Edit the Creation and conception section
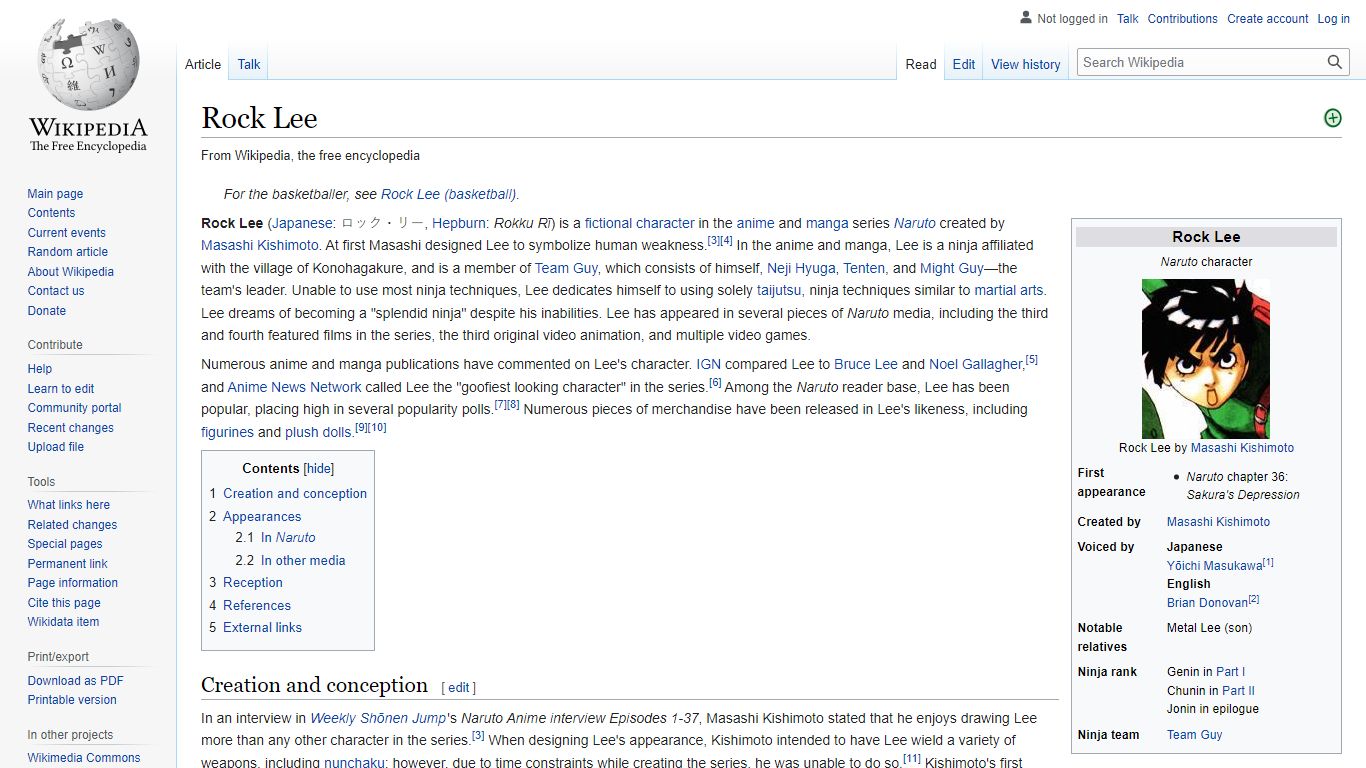The height and width of the screenshot is (768, 1366). pos(458,687)
